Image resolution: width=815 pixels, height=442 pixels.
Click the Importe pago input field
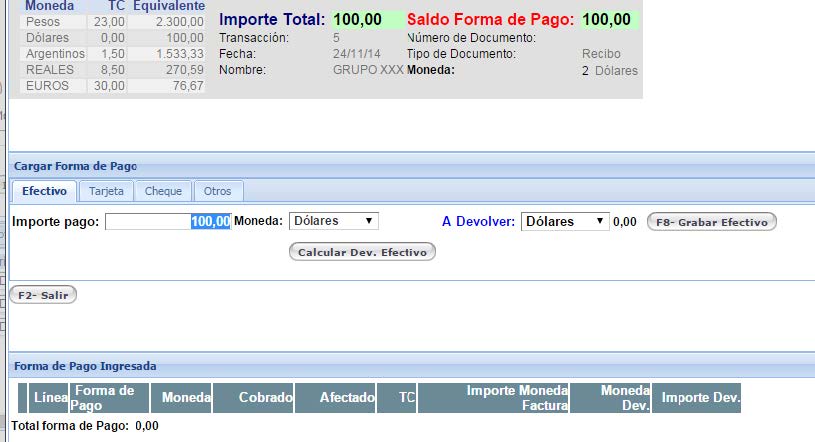click(x=168, y=221)
